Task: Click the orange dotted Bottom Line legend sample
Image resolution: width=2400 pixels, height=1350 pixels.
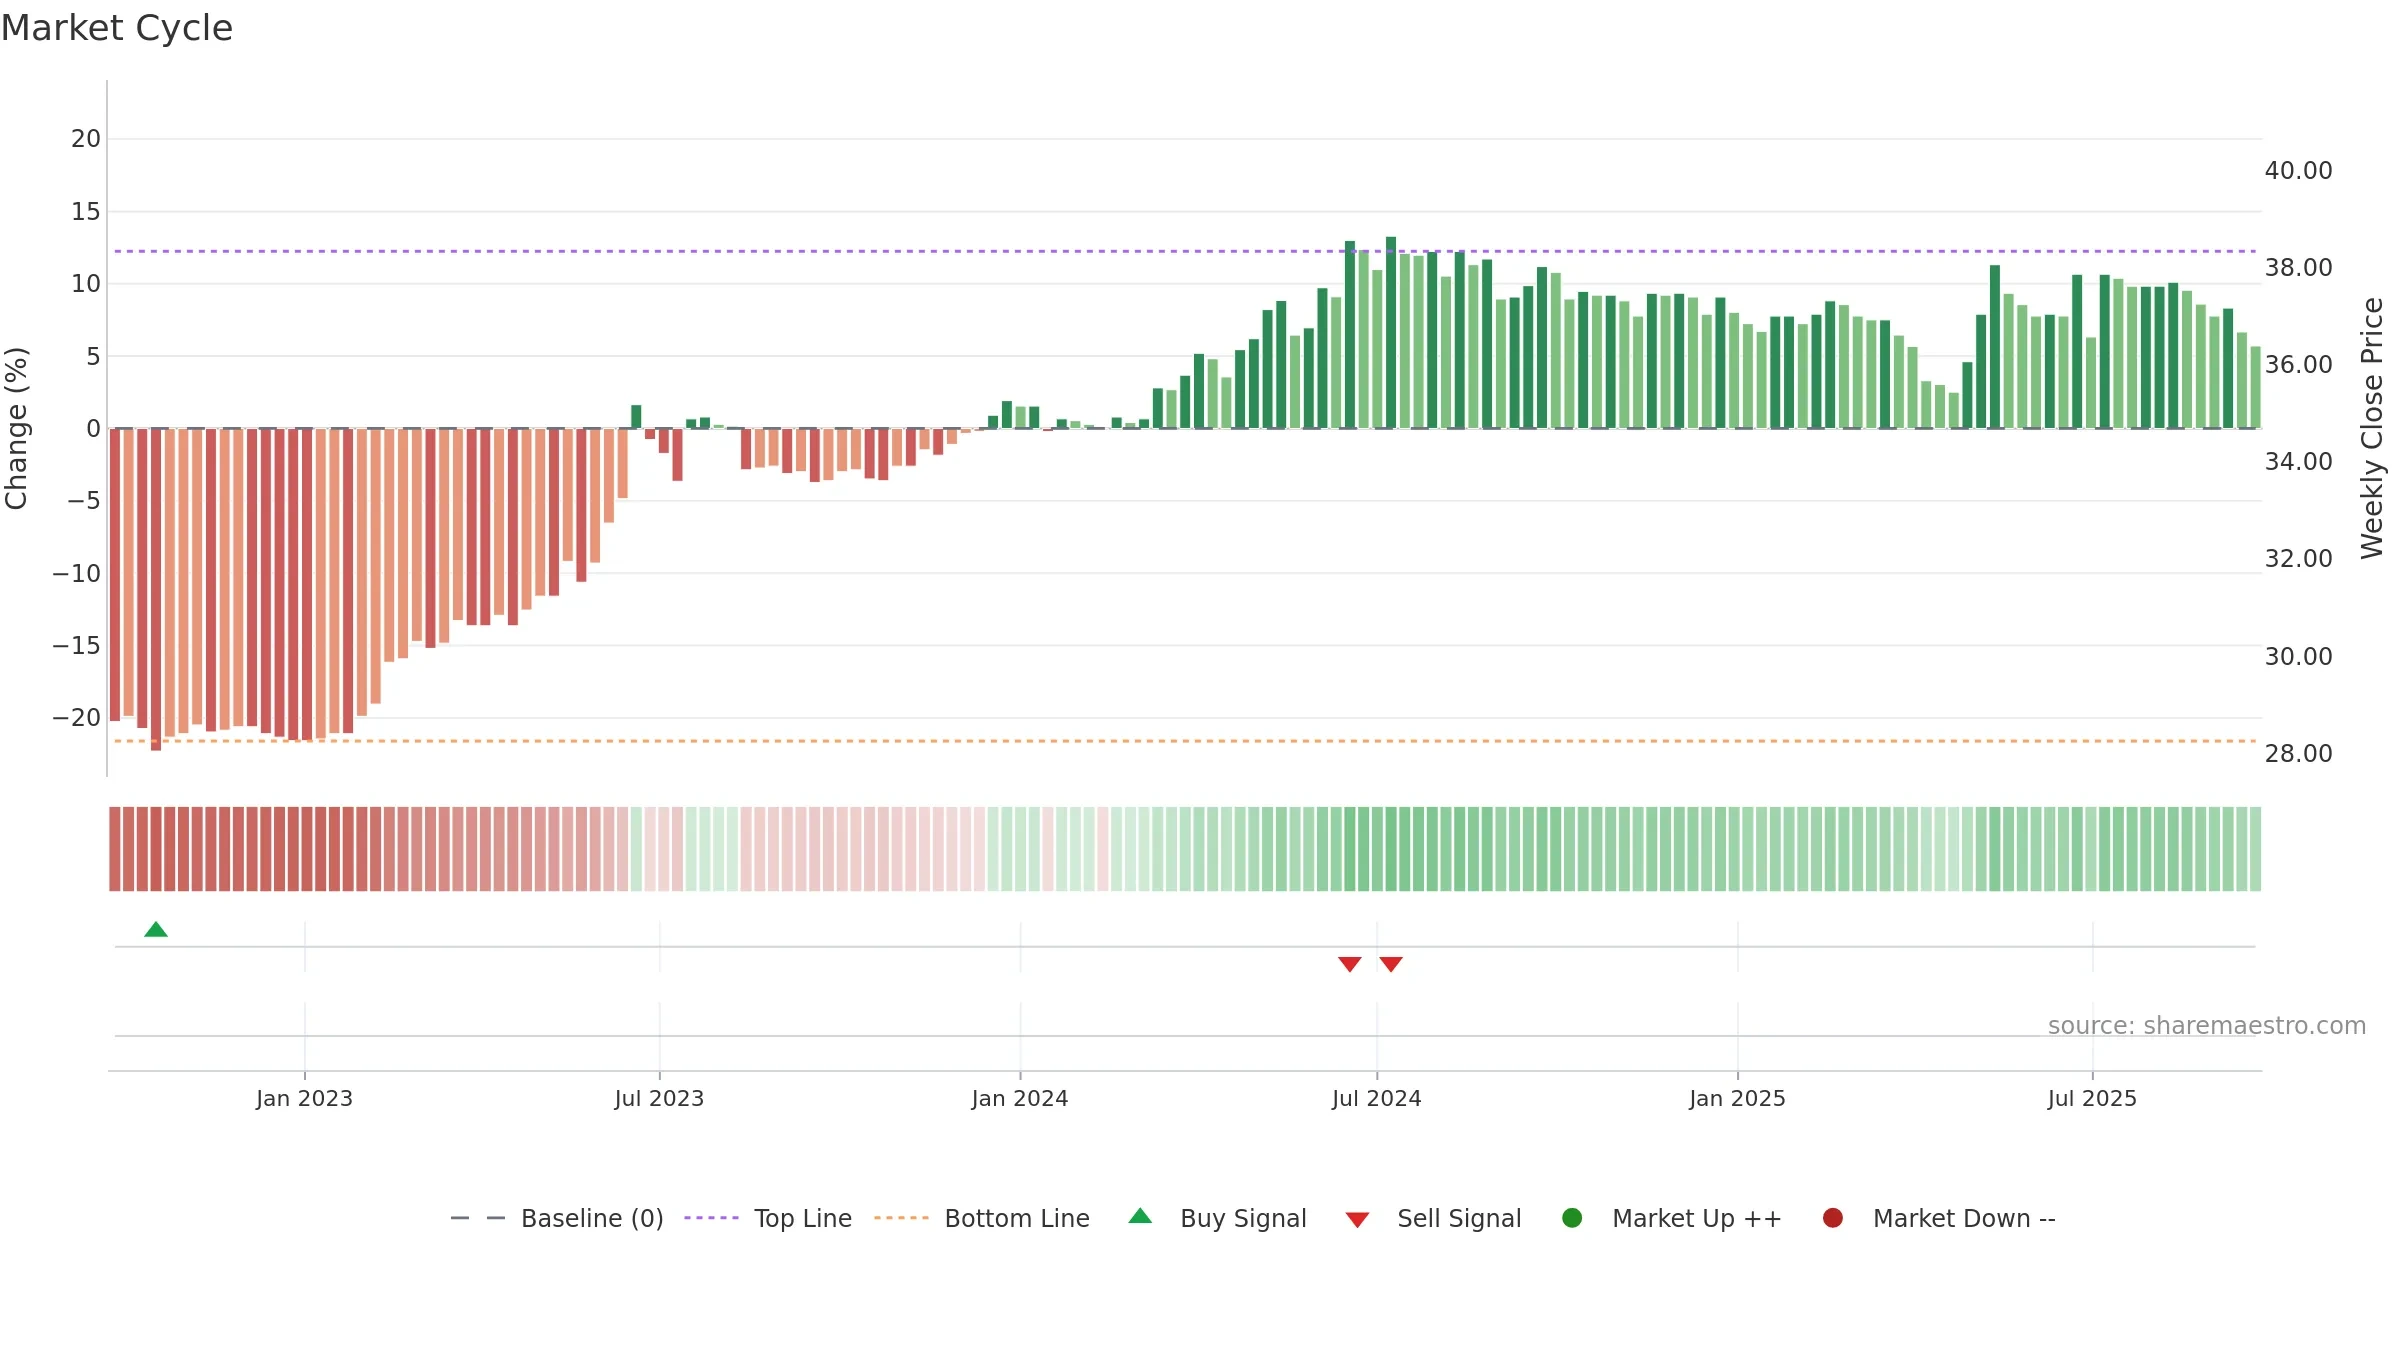Action: [x=901, y=1218]
